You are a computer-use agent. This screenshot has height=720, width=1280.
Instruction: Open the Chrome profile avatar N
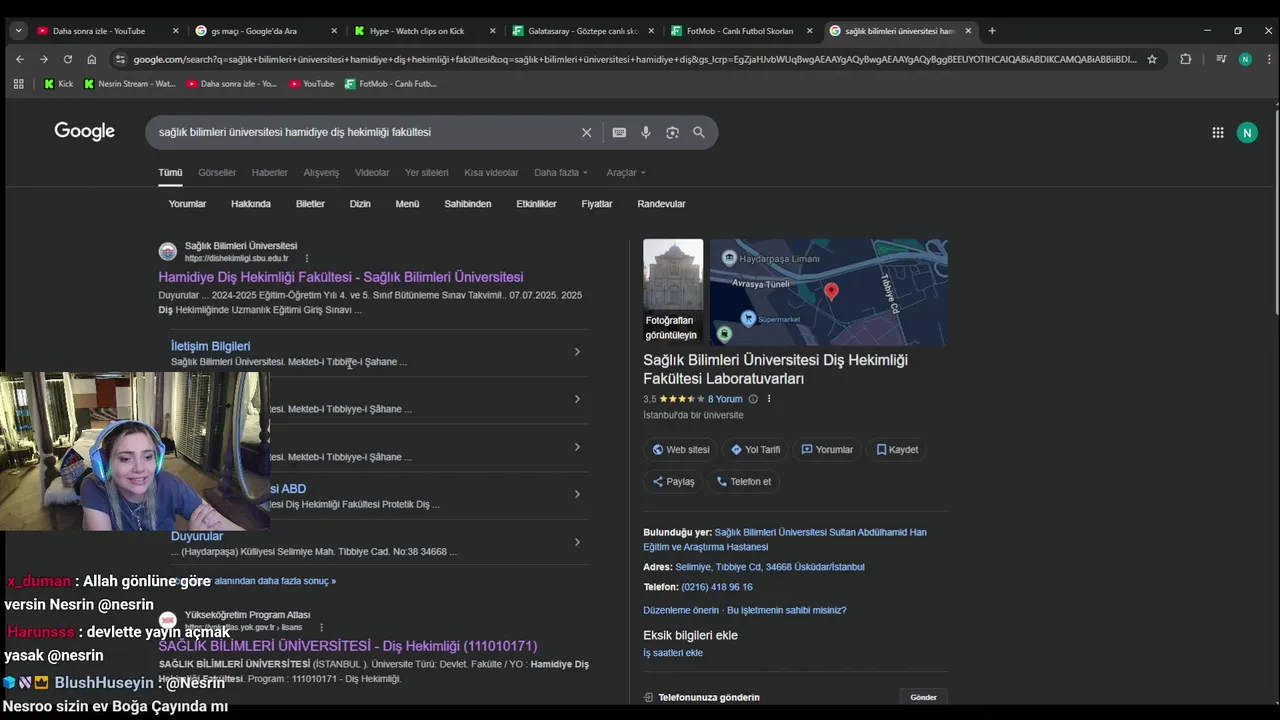coord(1245,59)
